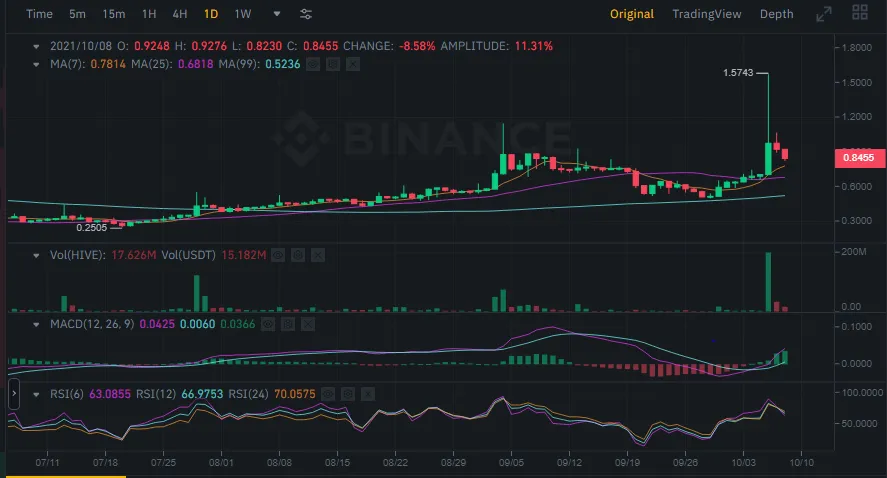This screenshot has width=887, height=478.
Task: Remove the MACD indicator with its X icon
Action: pos(308,325)
